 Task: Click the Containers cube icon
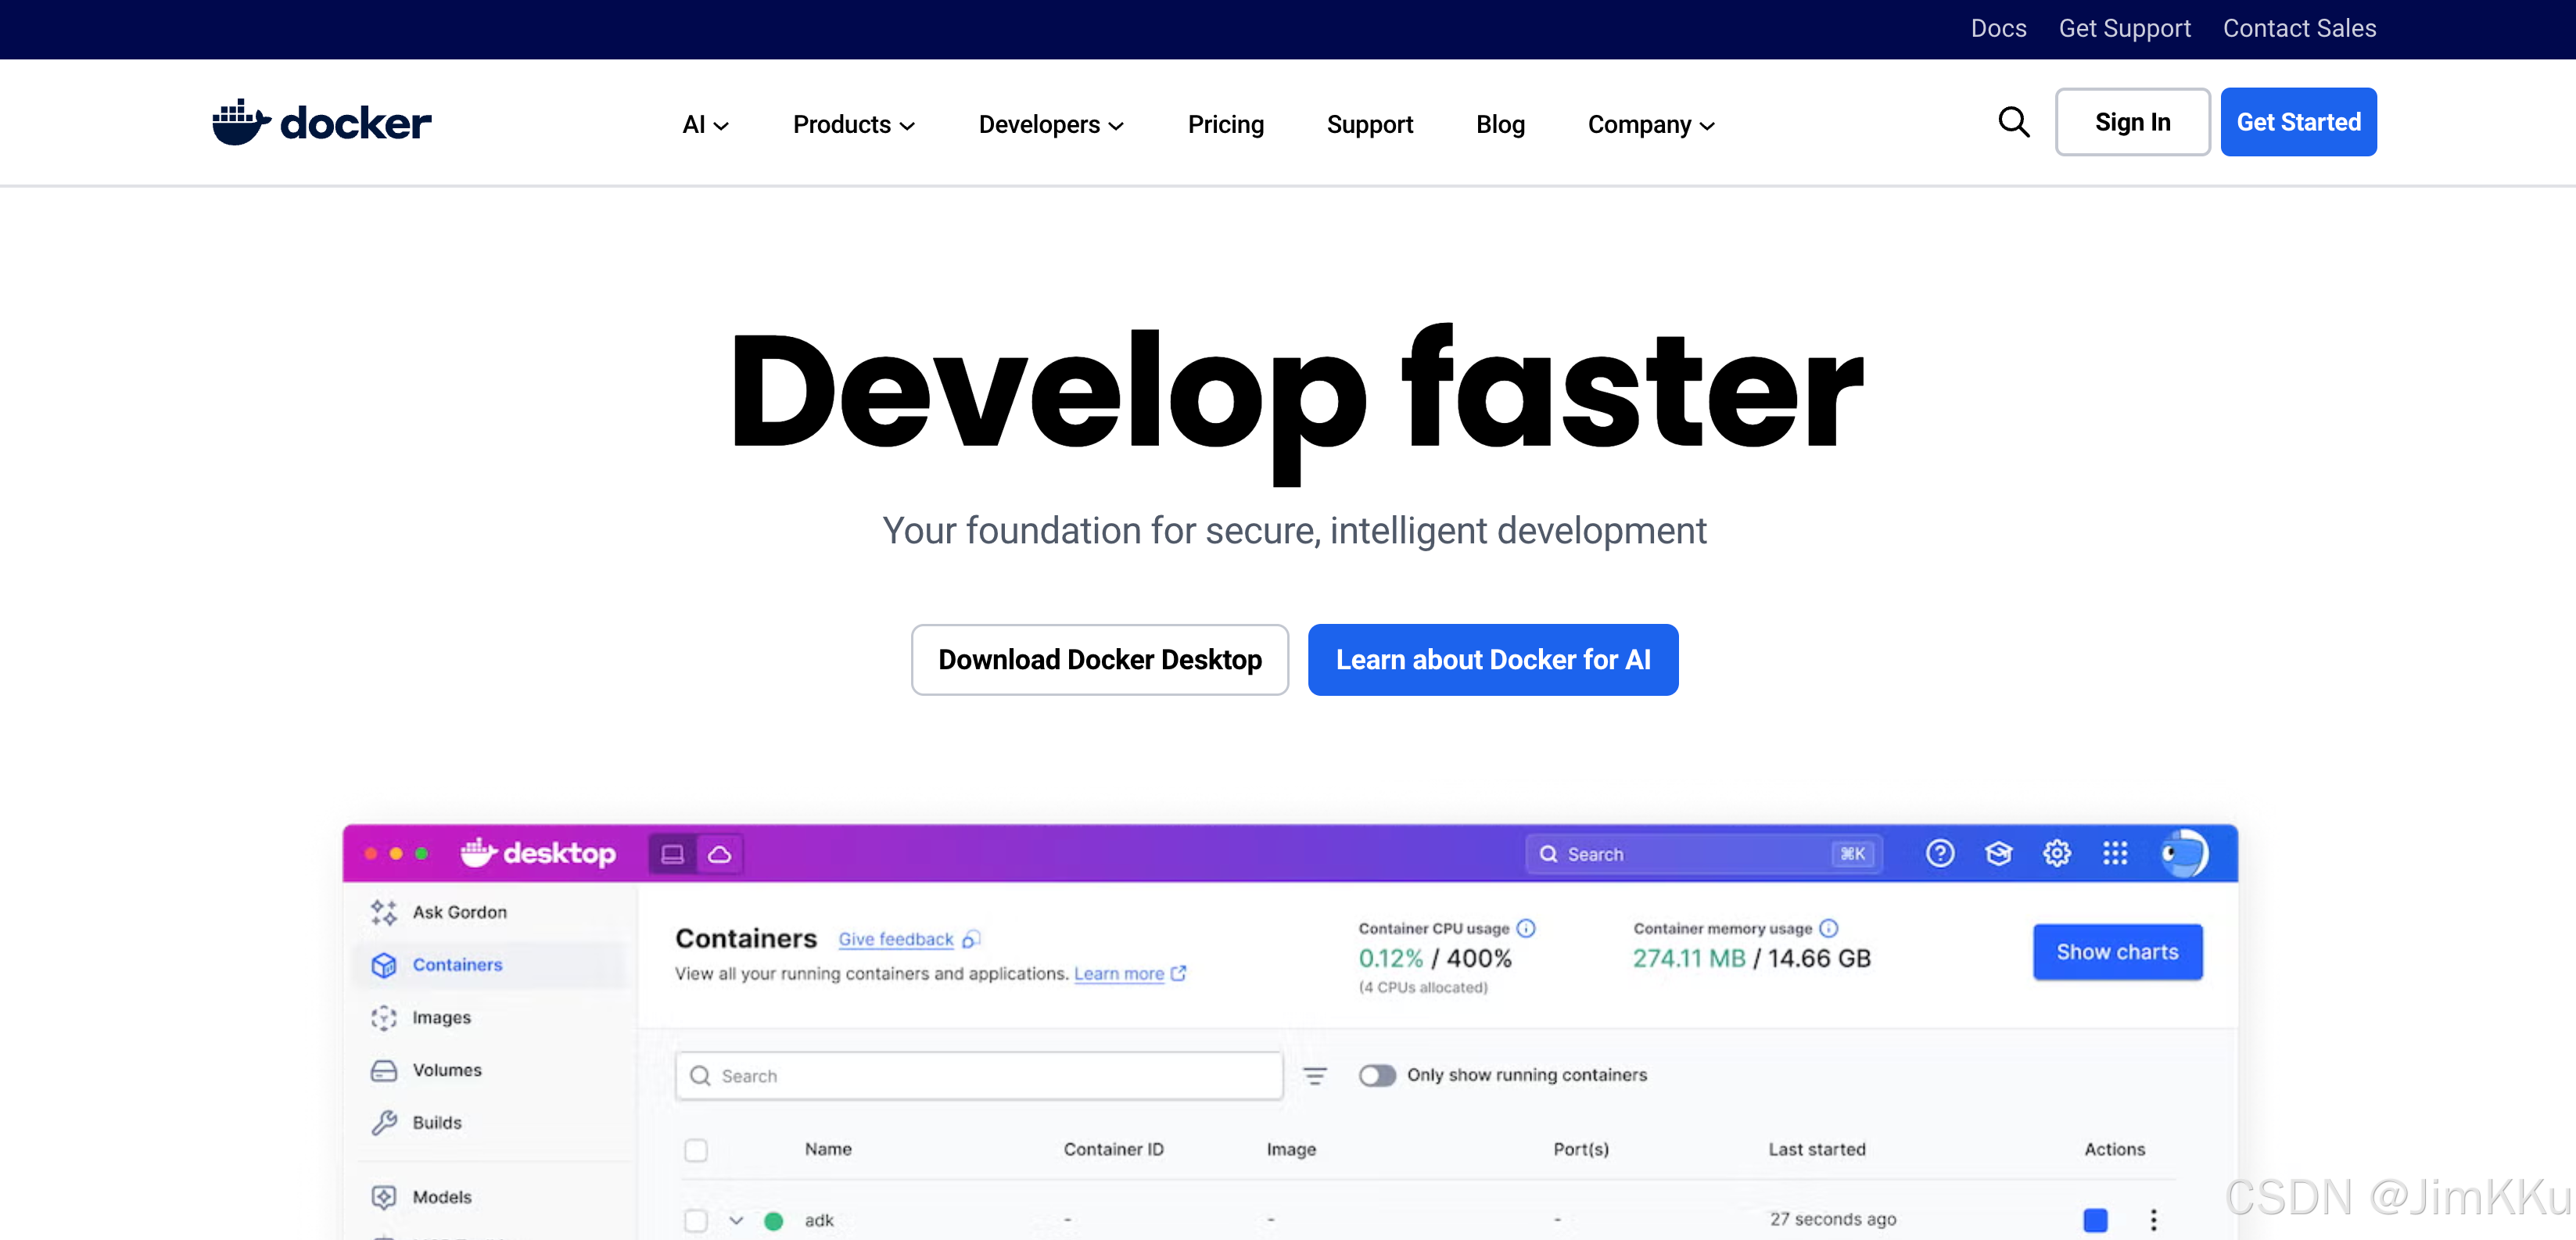(384, 965)
